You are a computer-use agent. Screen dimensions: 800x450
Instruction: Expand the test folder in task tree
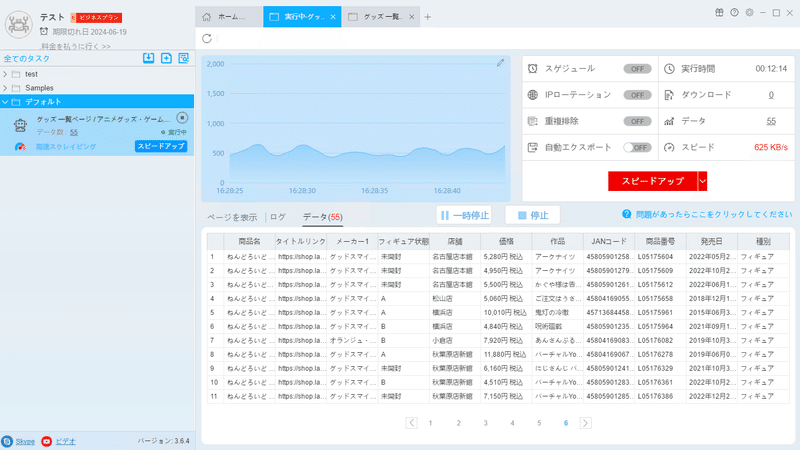coord(5,74)
